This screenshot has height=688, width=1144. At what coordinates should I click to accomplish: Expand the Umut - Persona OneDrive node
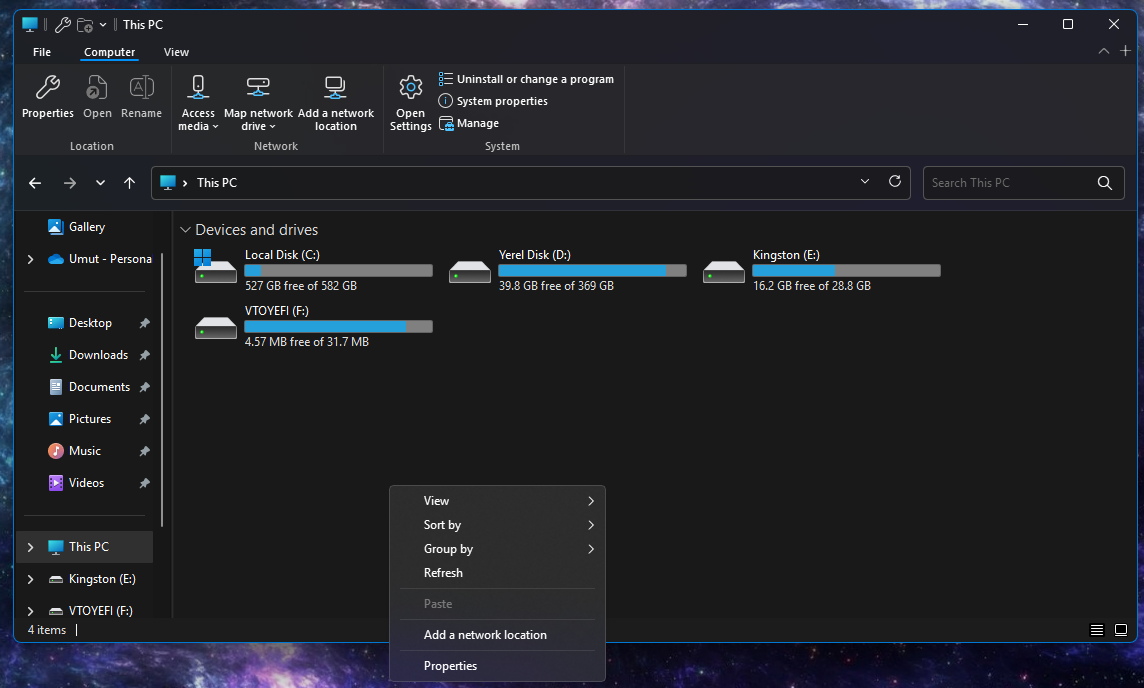click(30, 259)
